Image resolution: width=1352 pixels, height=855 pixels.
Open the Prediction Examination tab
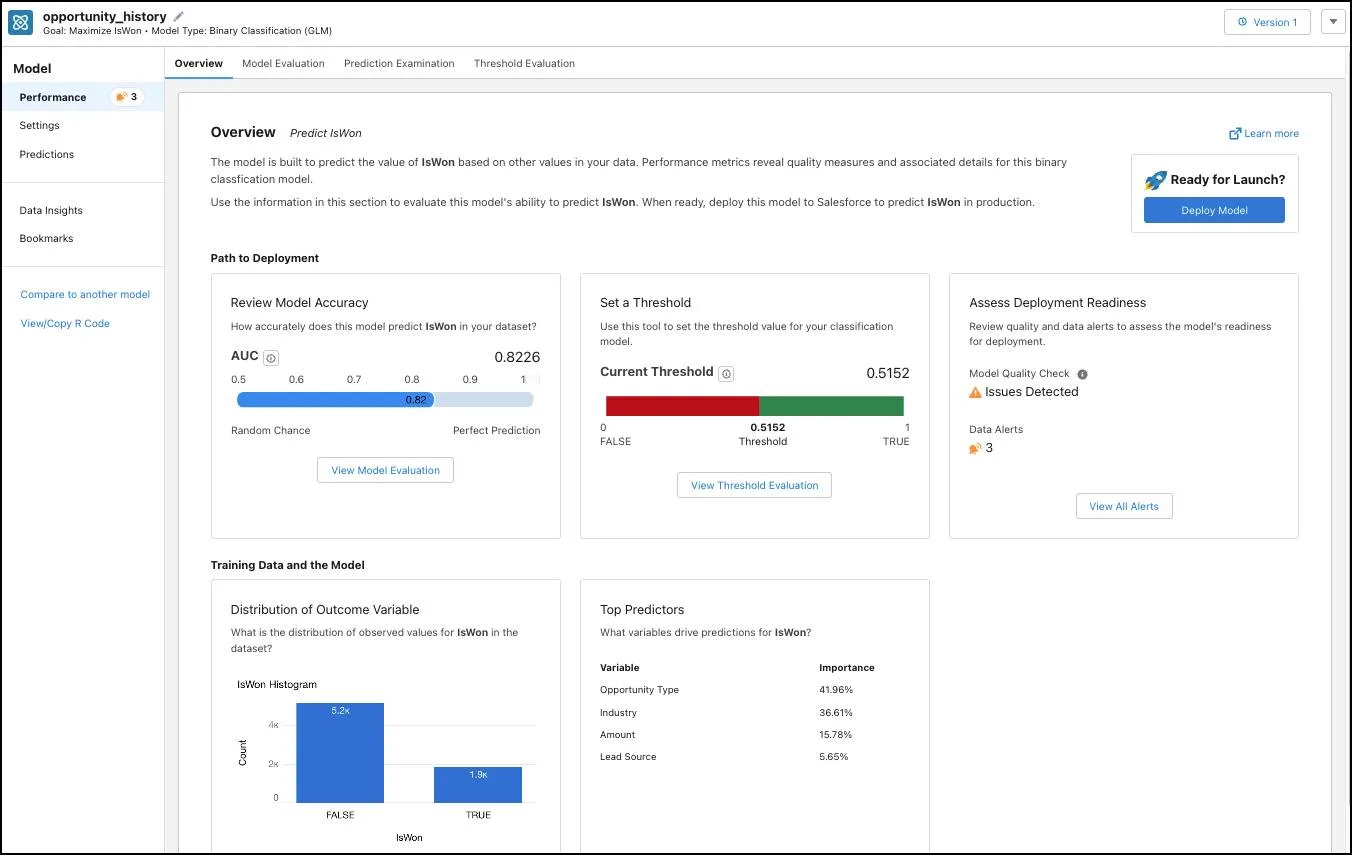[399, 63]
